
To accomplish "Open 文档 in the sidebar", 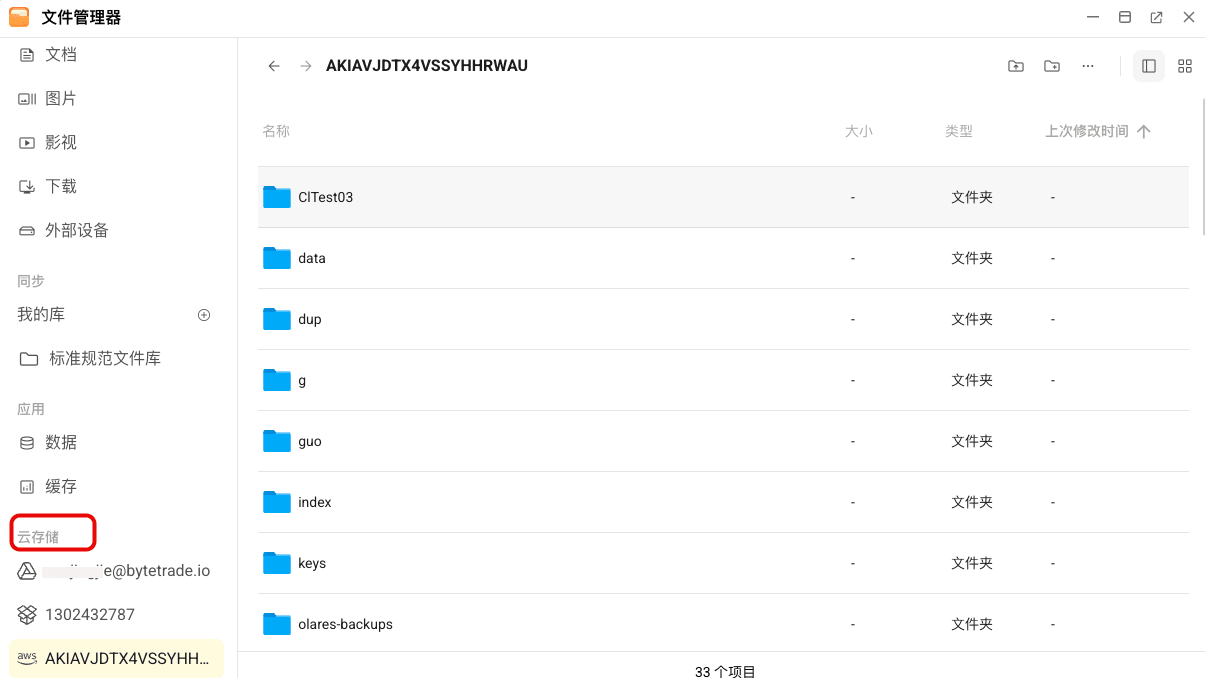I will click(x=61, y=54).
